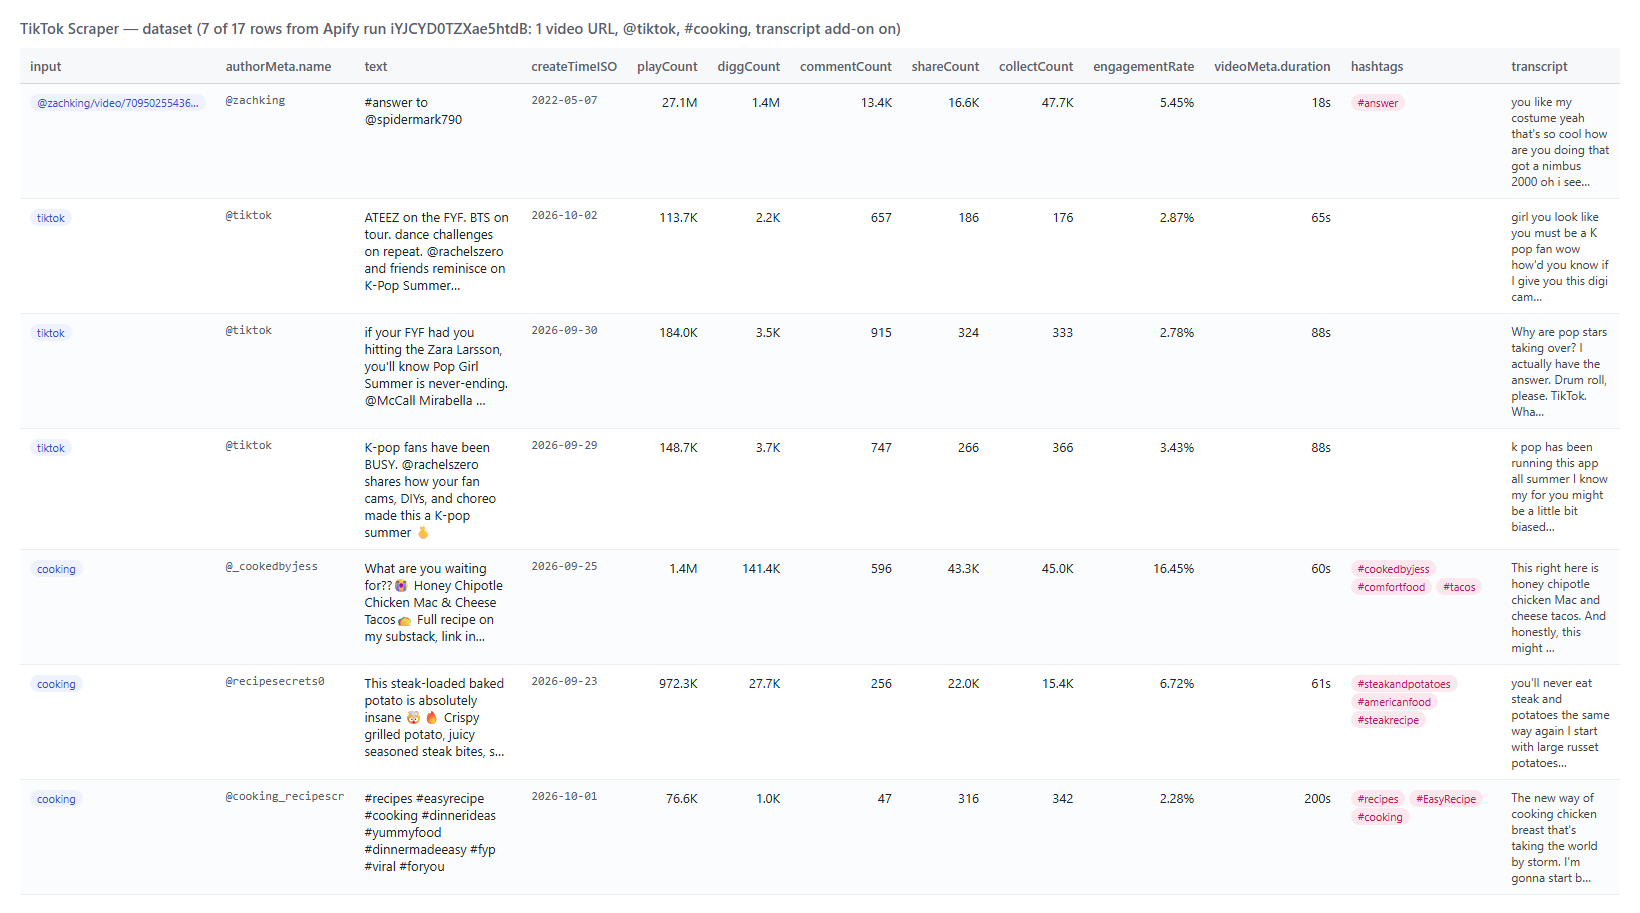Click the 27.1M playCount value
Viewport: 1640px width, 913px height.
click(x=679, y=103)
